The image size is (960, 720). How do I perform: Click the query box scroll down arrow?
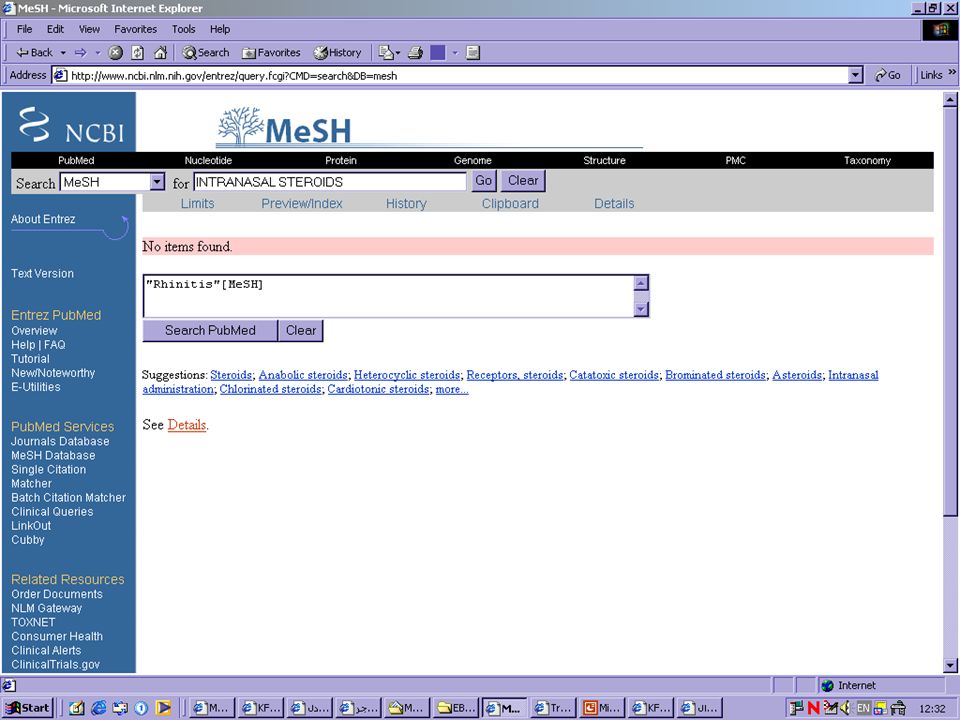coord(640,309)
